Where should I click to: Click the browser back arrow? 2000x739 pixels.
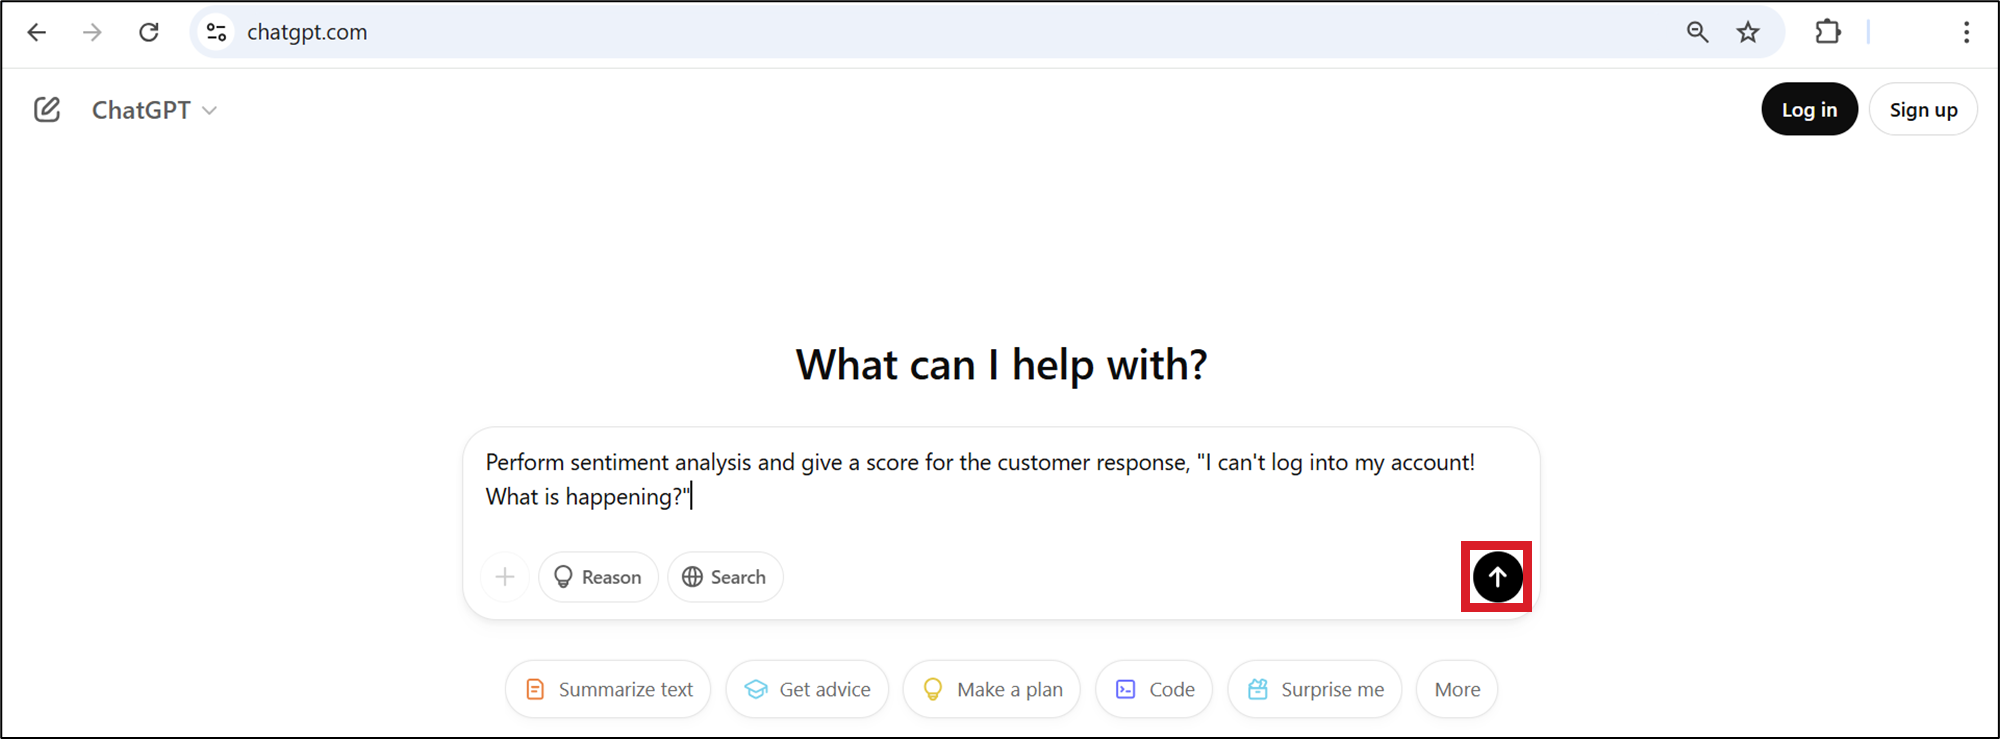37,32
